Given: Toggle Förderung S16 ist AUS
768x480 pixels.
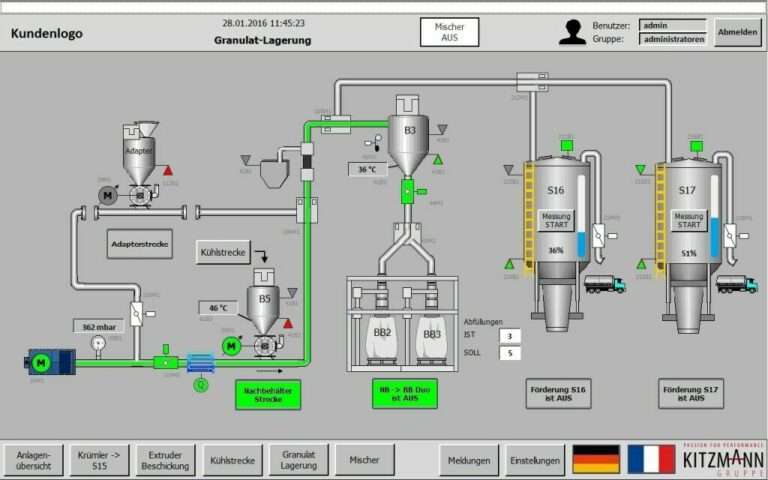Looking at the screenshot, I should (558, 394).
